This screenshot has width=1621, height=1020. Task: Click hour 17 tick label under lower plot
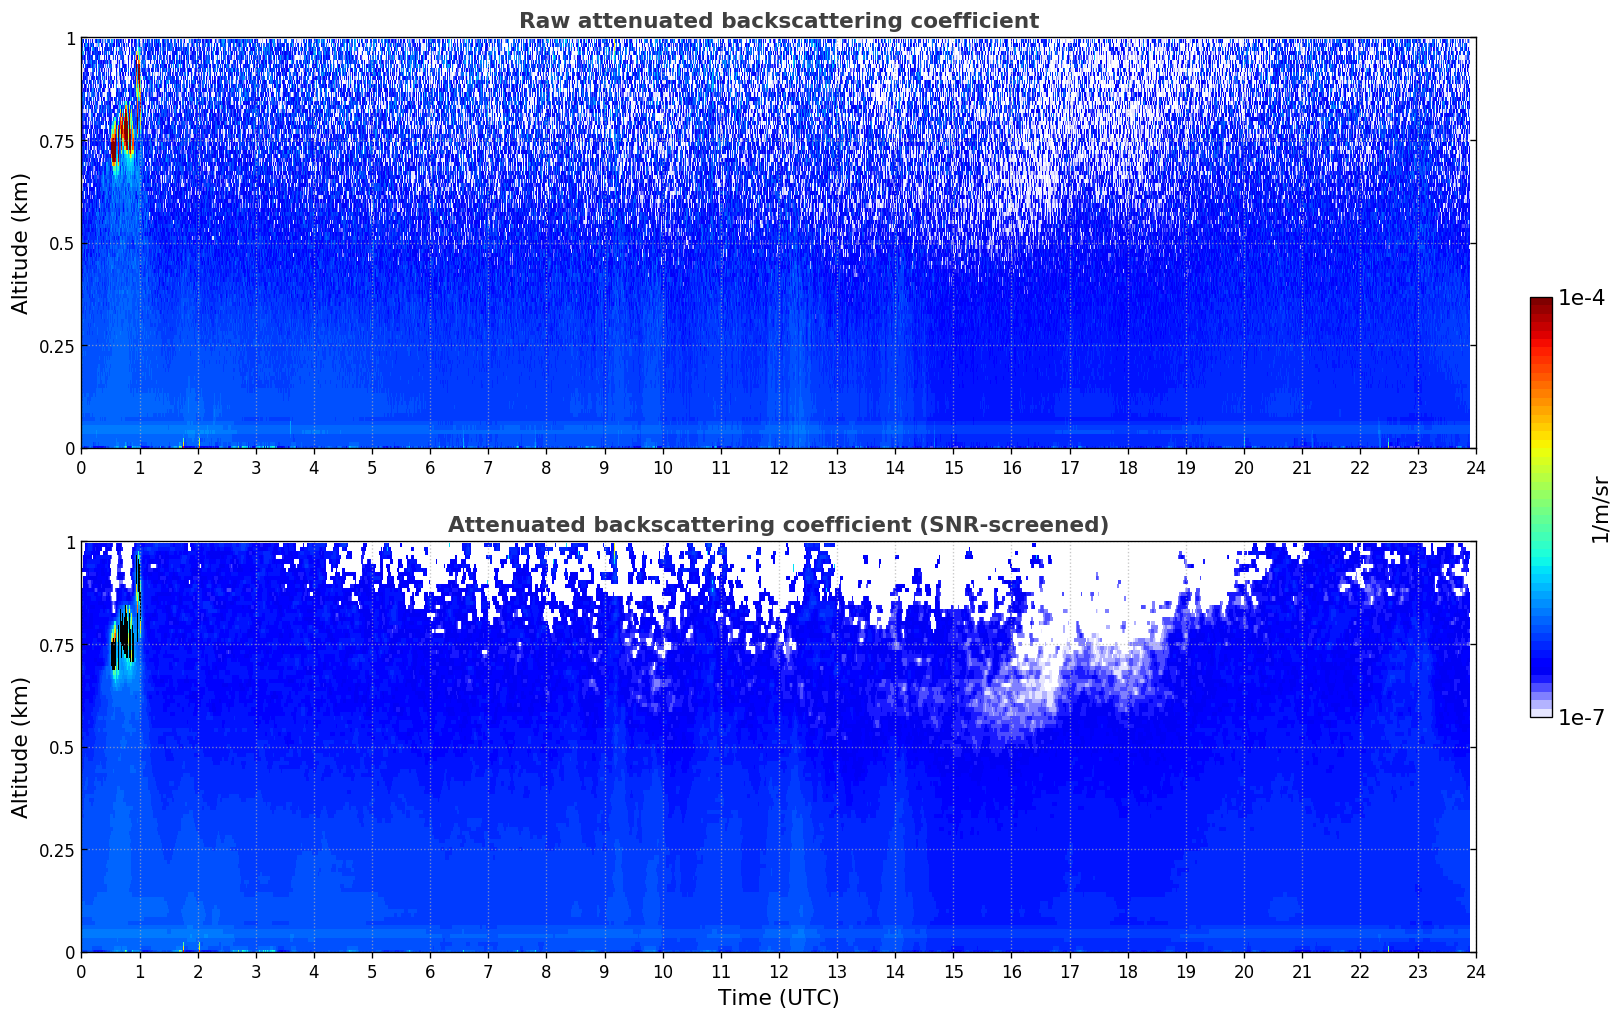[1069, 971]
